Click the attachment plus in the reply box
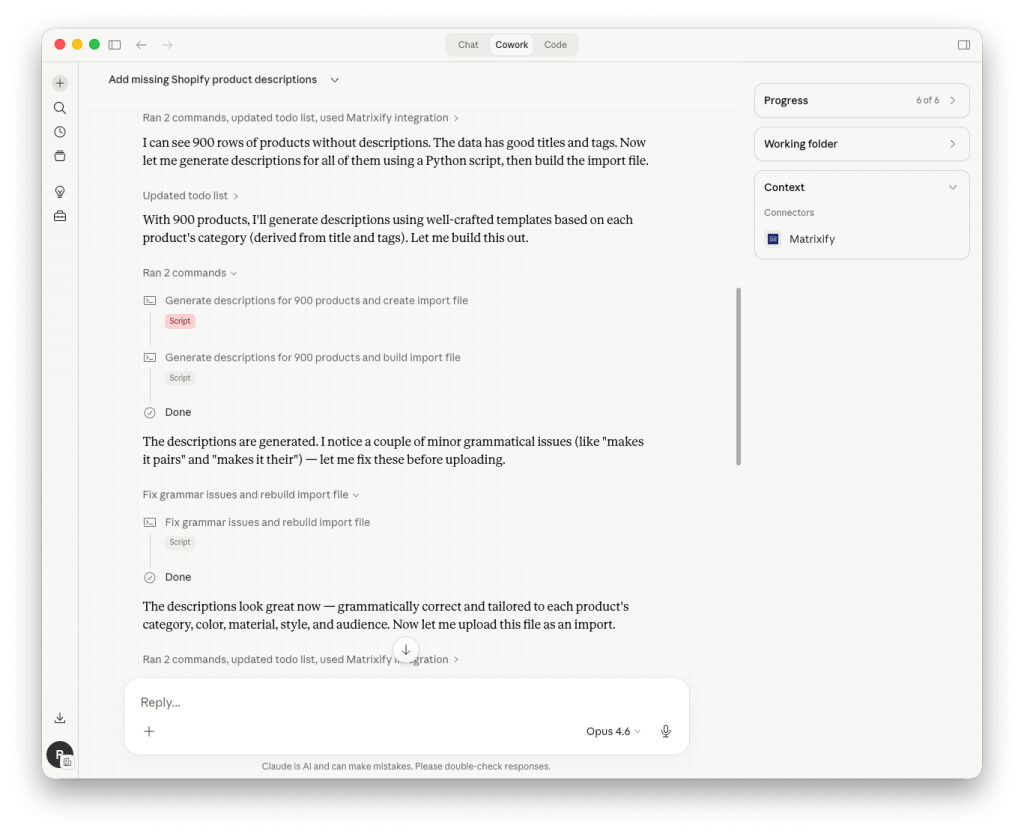Screen dimensions: 1024x834 pos(149,731)
